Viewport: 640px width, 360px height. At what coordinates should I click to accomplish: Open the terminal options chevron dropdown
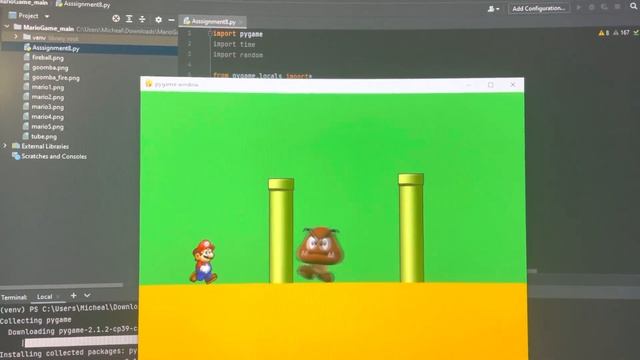click(x=87, y=296)
